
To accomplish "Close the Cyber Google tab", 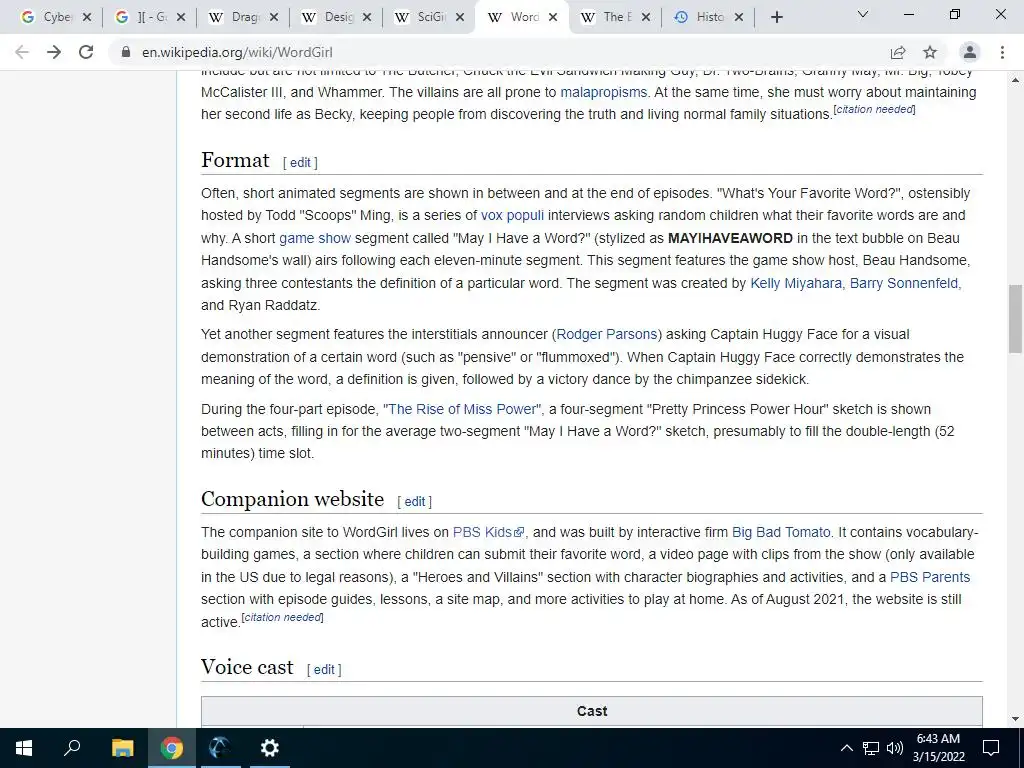I will (88, 18).
